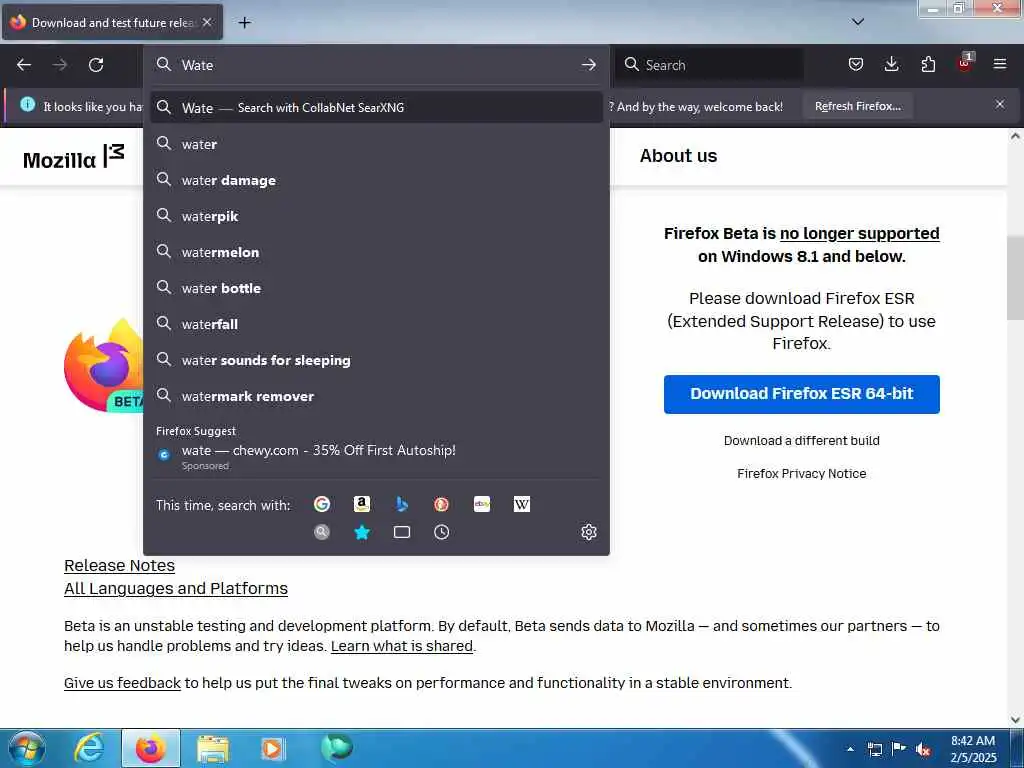Close the notification bar with X

click(x=1000, y=104)
